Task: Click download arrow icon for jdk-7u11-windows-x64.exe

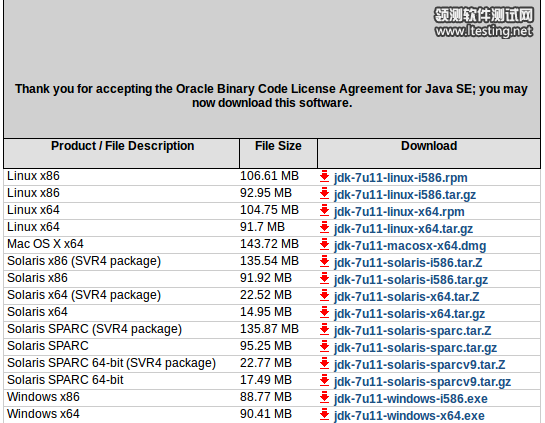Action: tap(324, 414)
